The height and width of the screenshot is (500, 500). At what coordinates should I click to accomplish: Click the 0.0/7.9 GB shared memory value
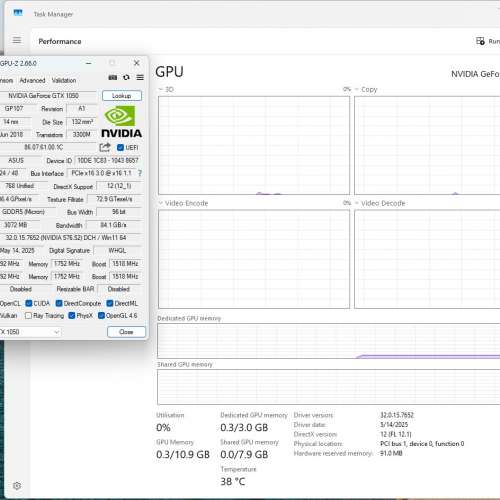[244, 454]
